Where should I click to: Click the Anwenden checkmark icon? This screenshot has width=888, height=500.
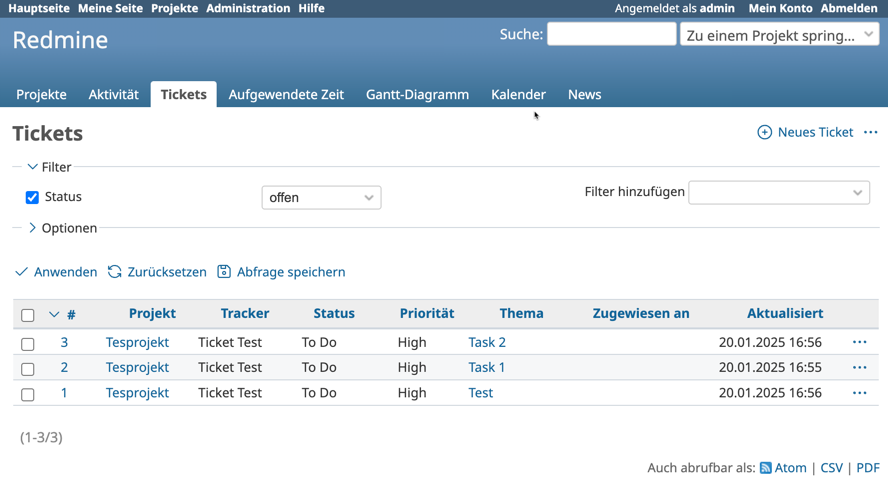(x=21, y=272)
